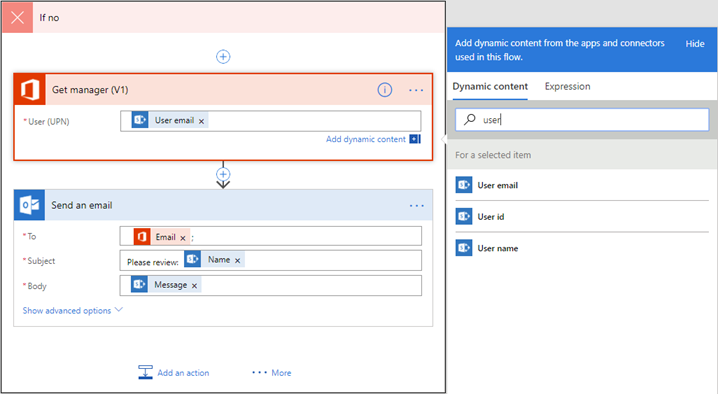Insert step via plus between the actions
Screen dimensions: 718x394
(223, 175)
